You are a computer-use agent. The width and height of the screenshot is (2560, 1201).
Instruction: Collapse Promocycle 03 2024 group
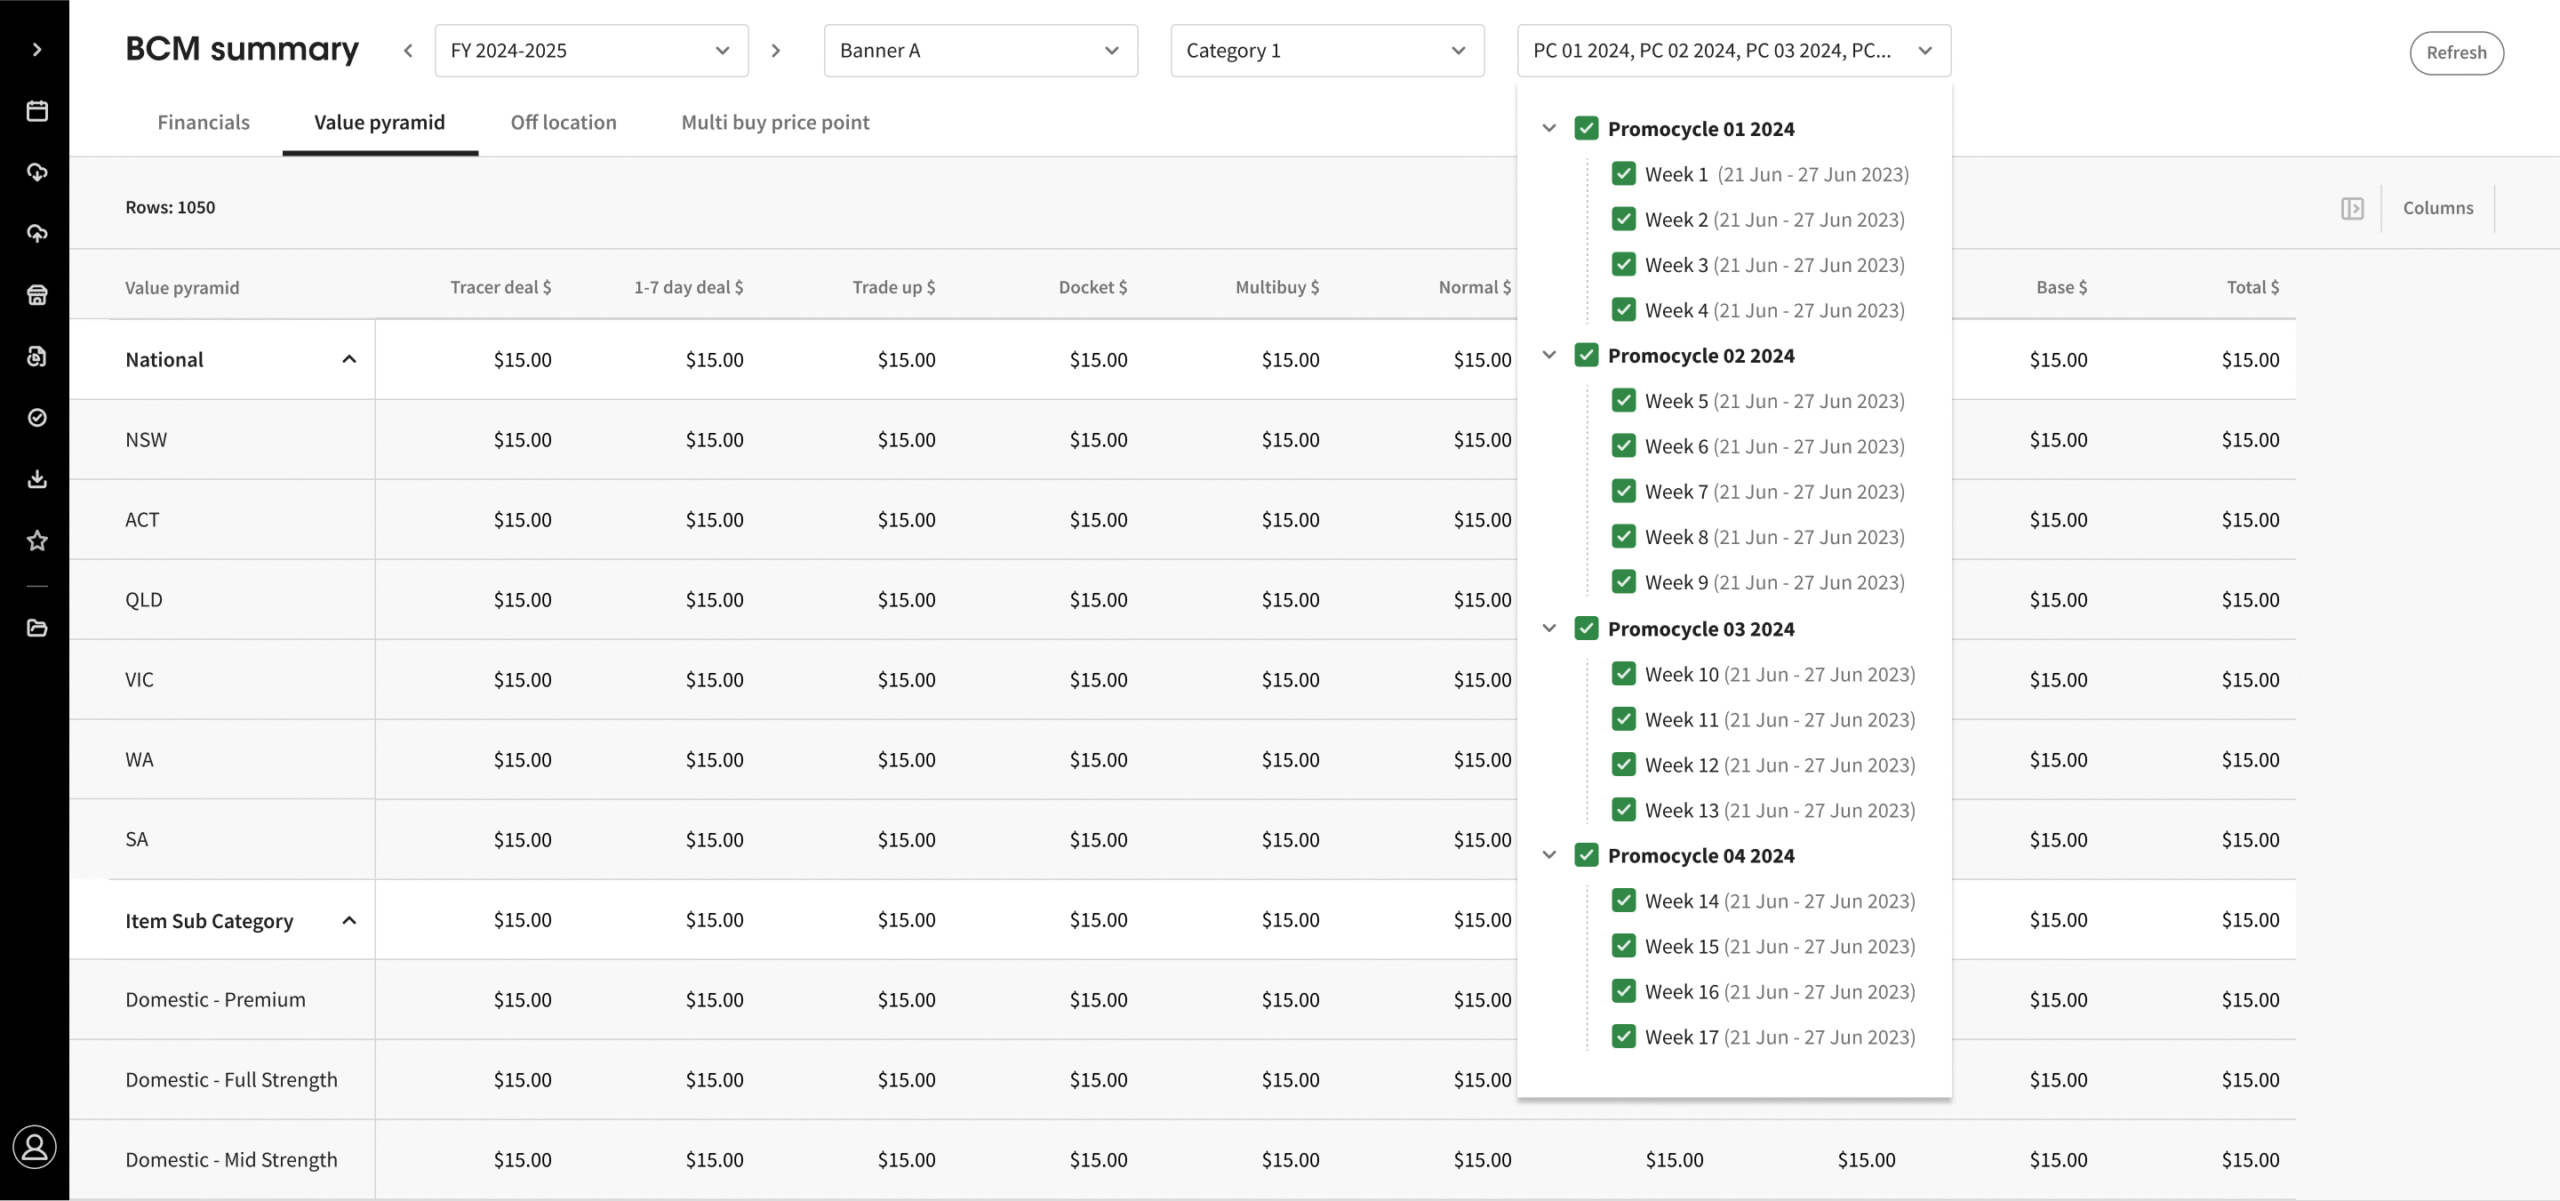[x=1549, y=628]
